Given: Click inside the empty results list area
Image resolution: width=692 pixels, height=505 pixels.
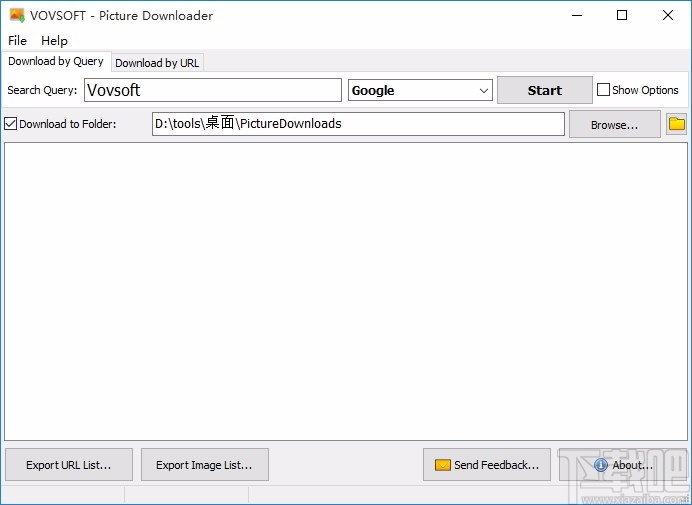Looking at the screenshot, I should click(346, 291).
